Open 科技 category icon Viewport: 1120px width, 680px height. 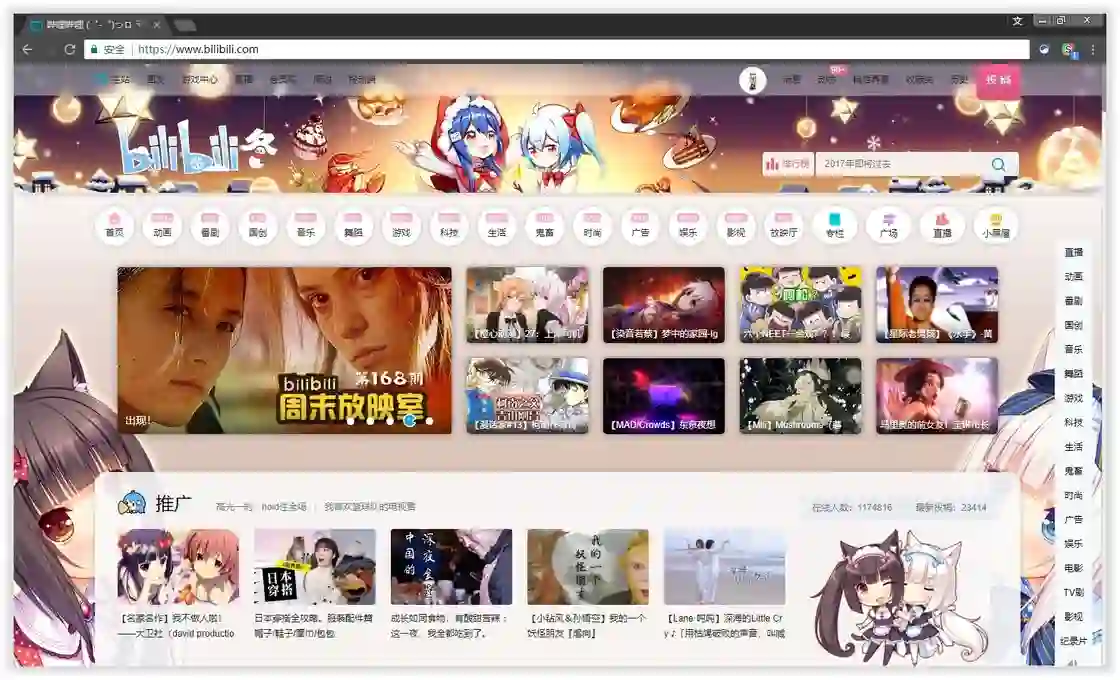point(449,226)
